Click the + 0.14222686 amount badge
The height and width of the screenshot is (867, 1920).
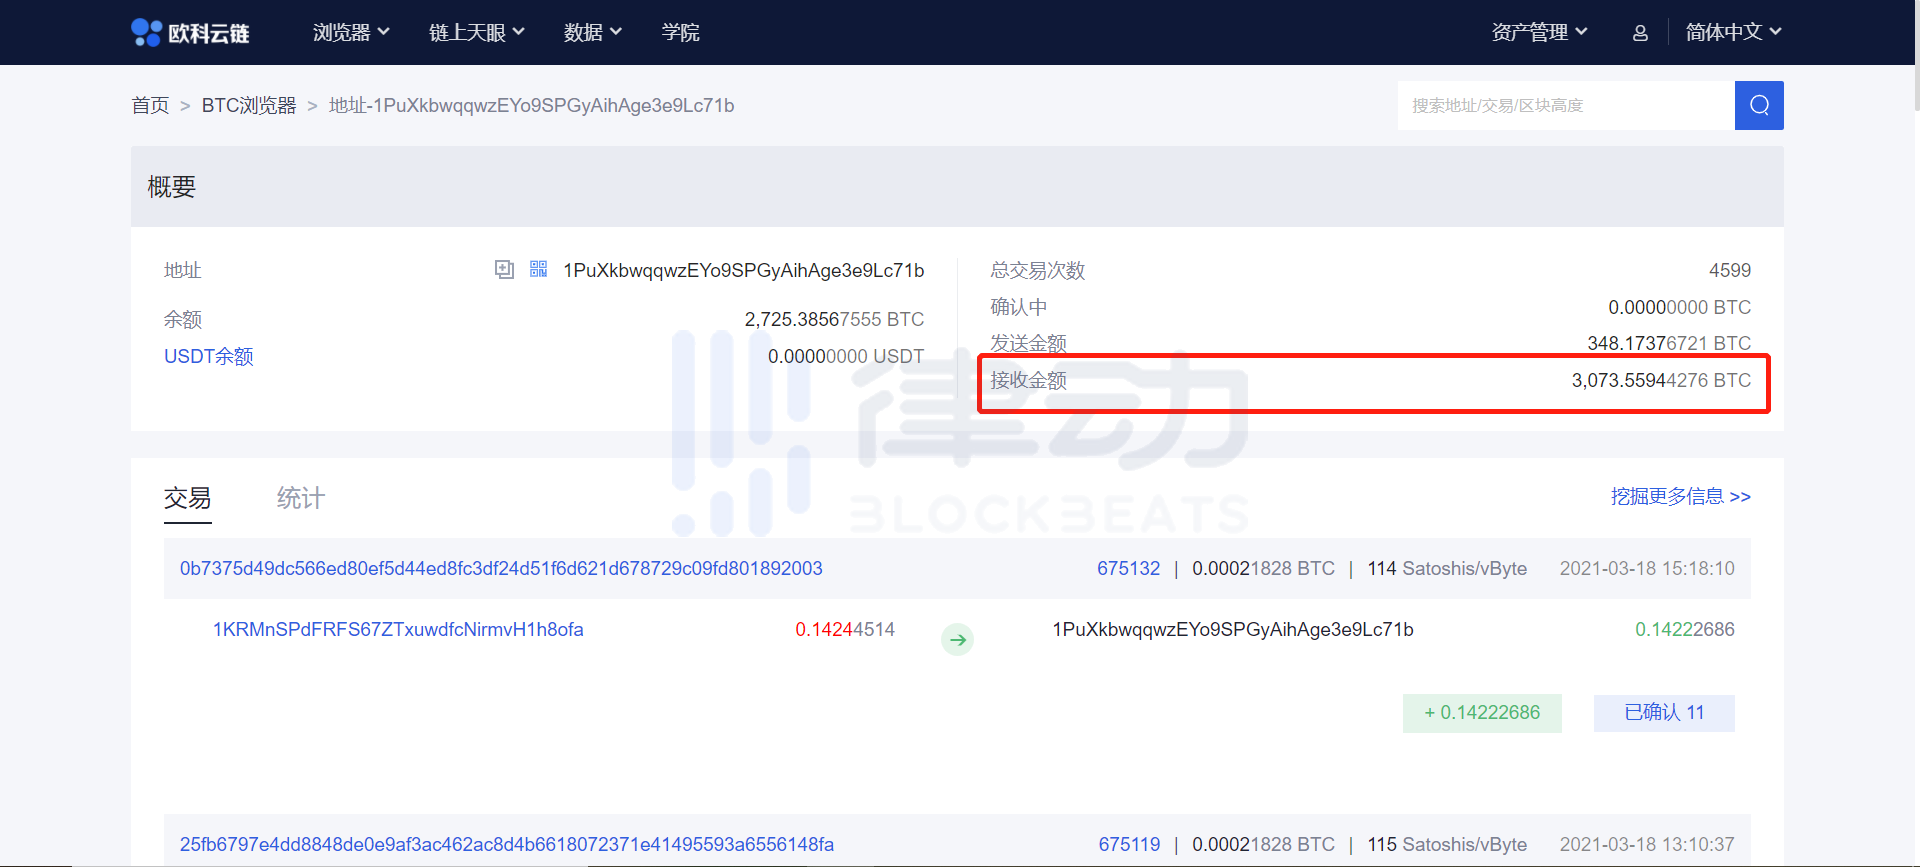[1482, 713]
